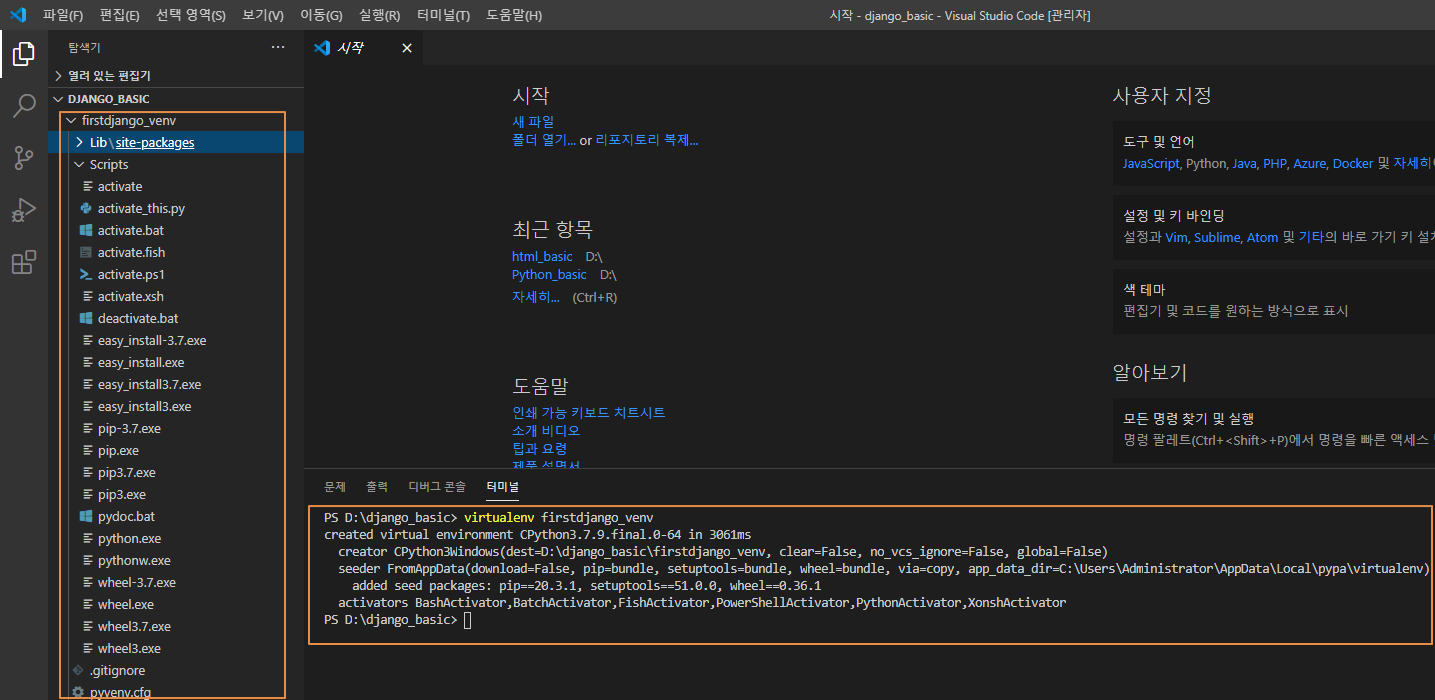Open the 터미널(T) menu
Viewport: 1435px width, 700px height.
coord(443,15)
